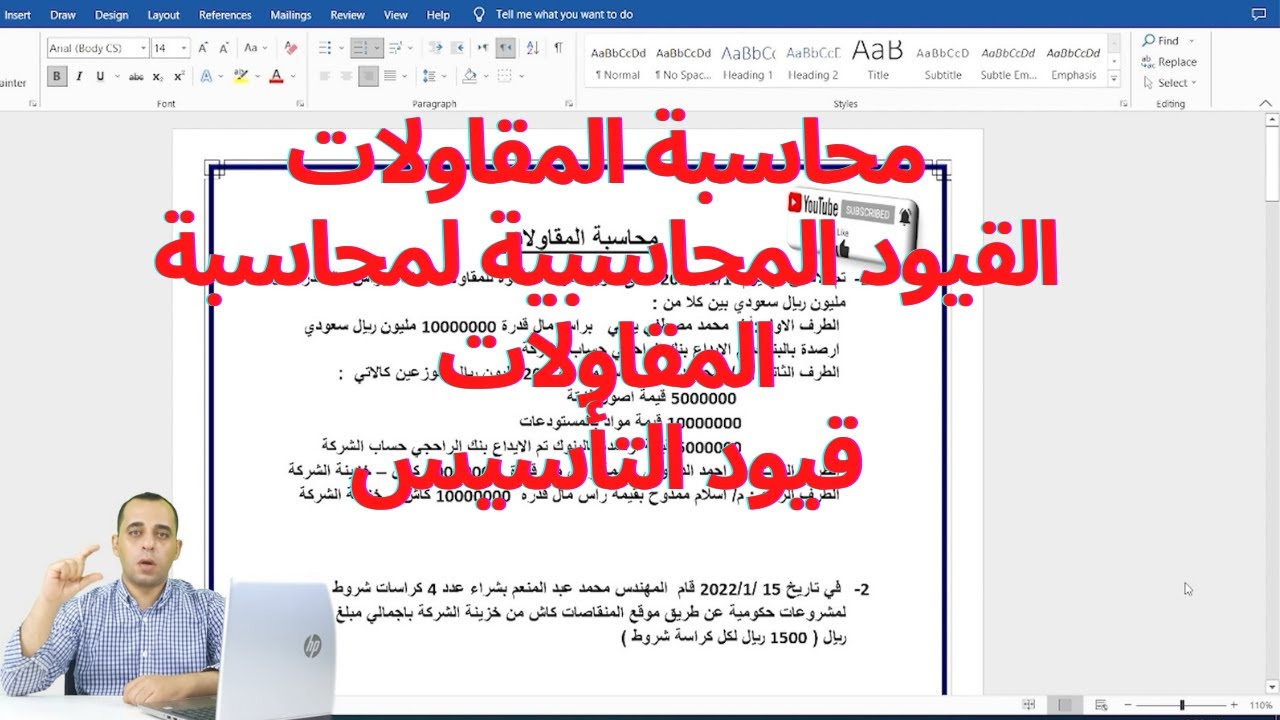Apply the No Spacing style
This screenshot has height=720, width=1280.
pos(683,62)
